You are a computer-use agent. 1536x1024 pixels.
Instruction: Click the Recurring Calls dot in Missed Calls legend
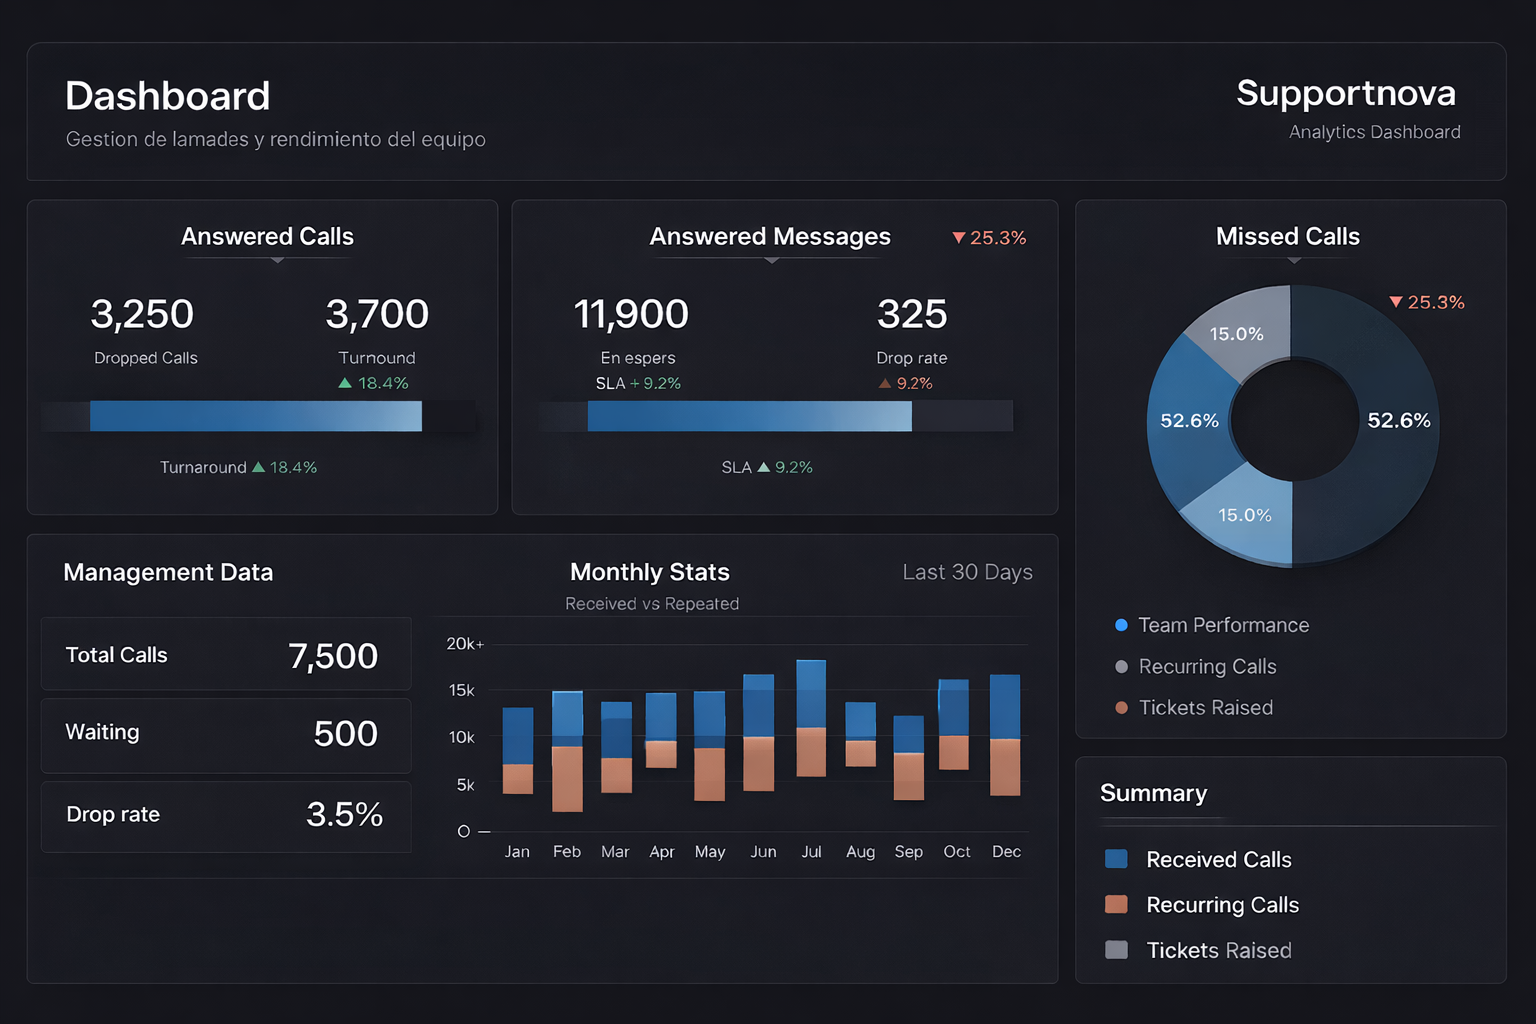pyautogui.click(x=1120, y=666)
